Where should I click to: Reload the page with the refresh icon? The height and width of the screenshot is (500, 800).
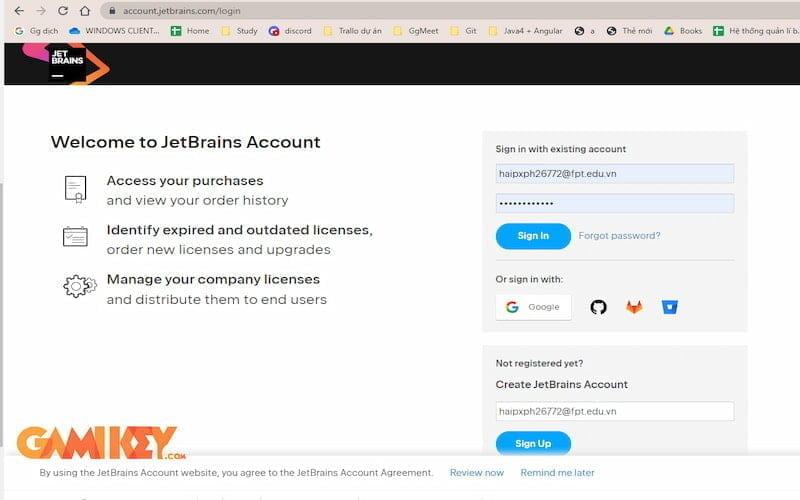(x=63, y=11)
